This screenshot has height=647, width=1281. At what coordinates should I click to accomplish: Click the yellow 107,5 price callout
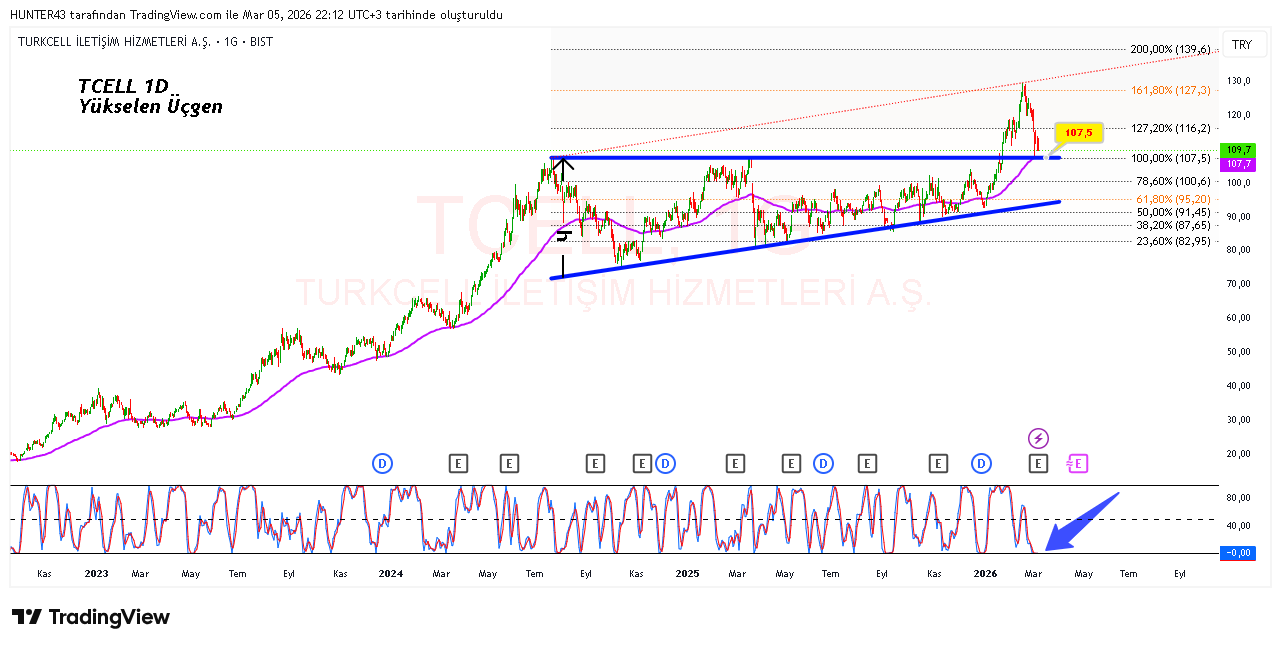click(x=1078, y=132)
